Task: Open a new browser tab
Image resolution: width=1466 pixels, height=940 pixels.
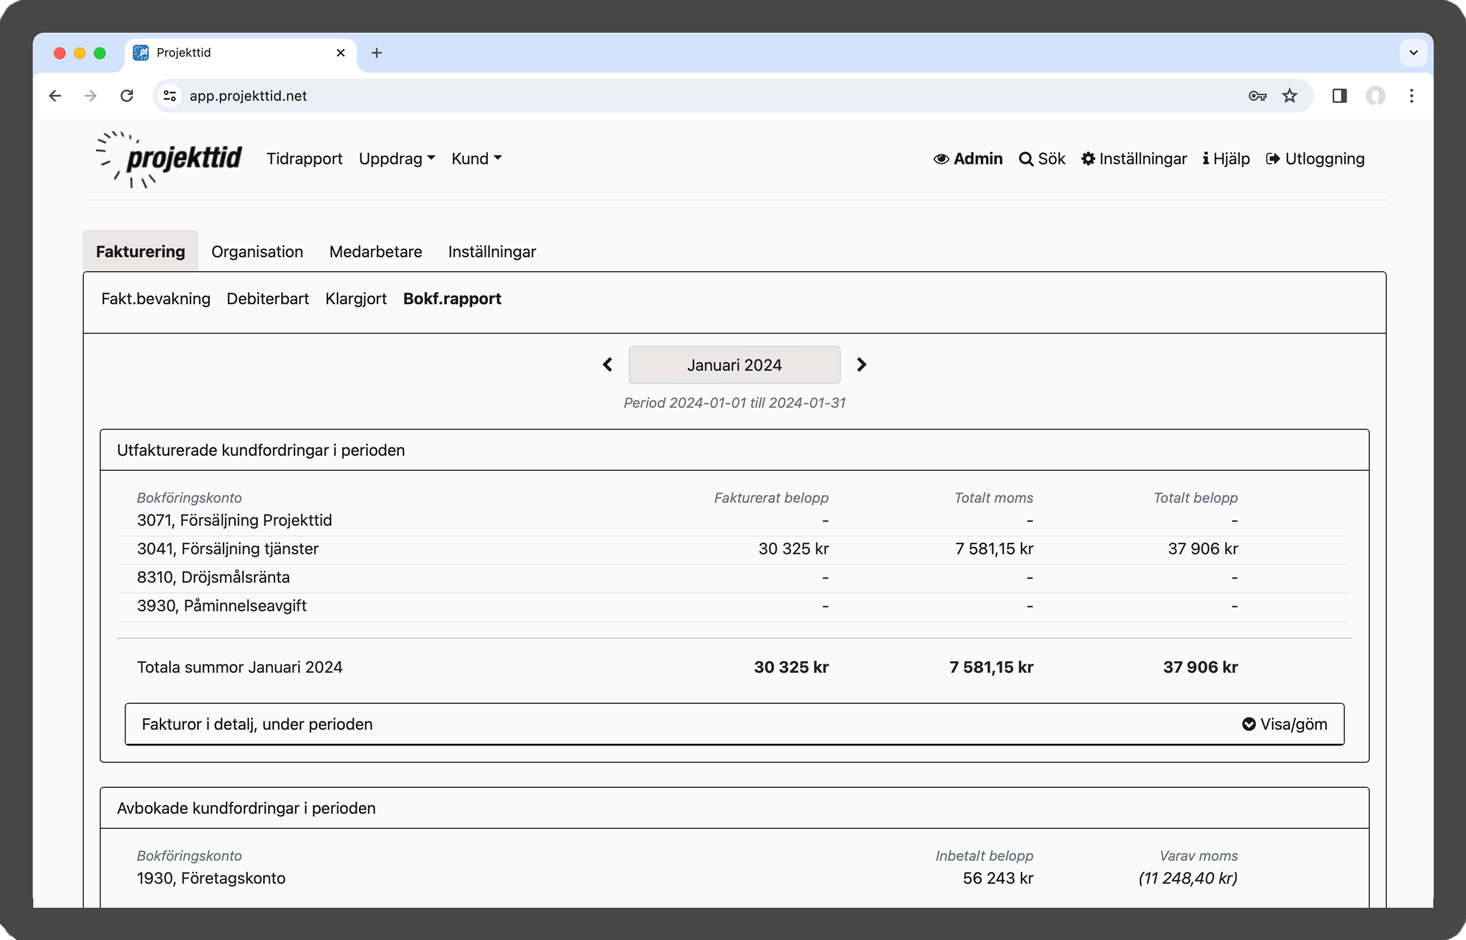Action: [377, 53]
